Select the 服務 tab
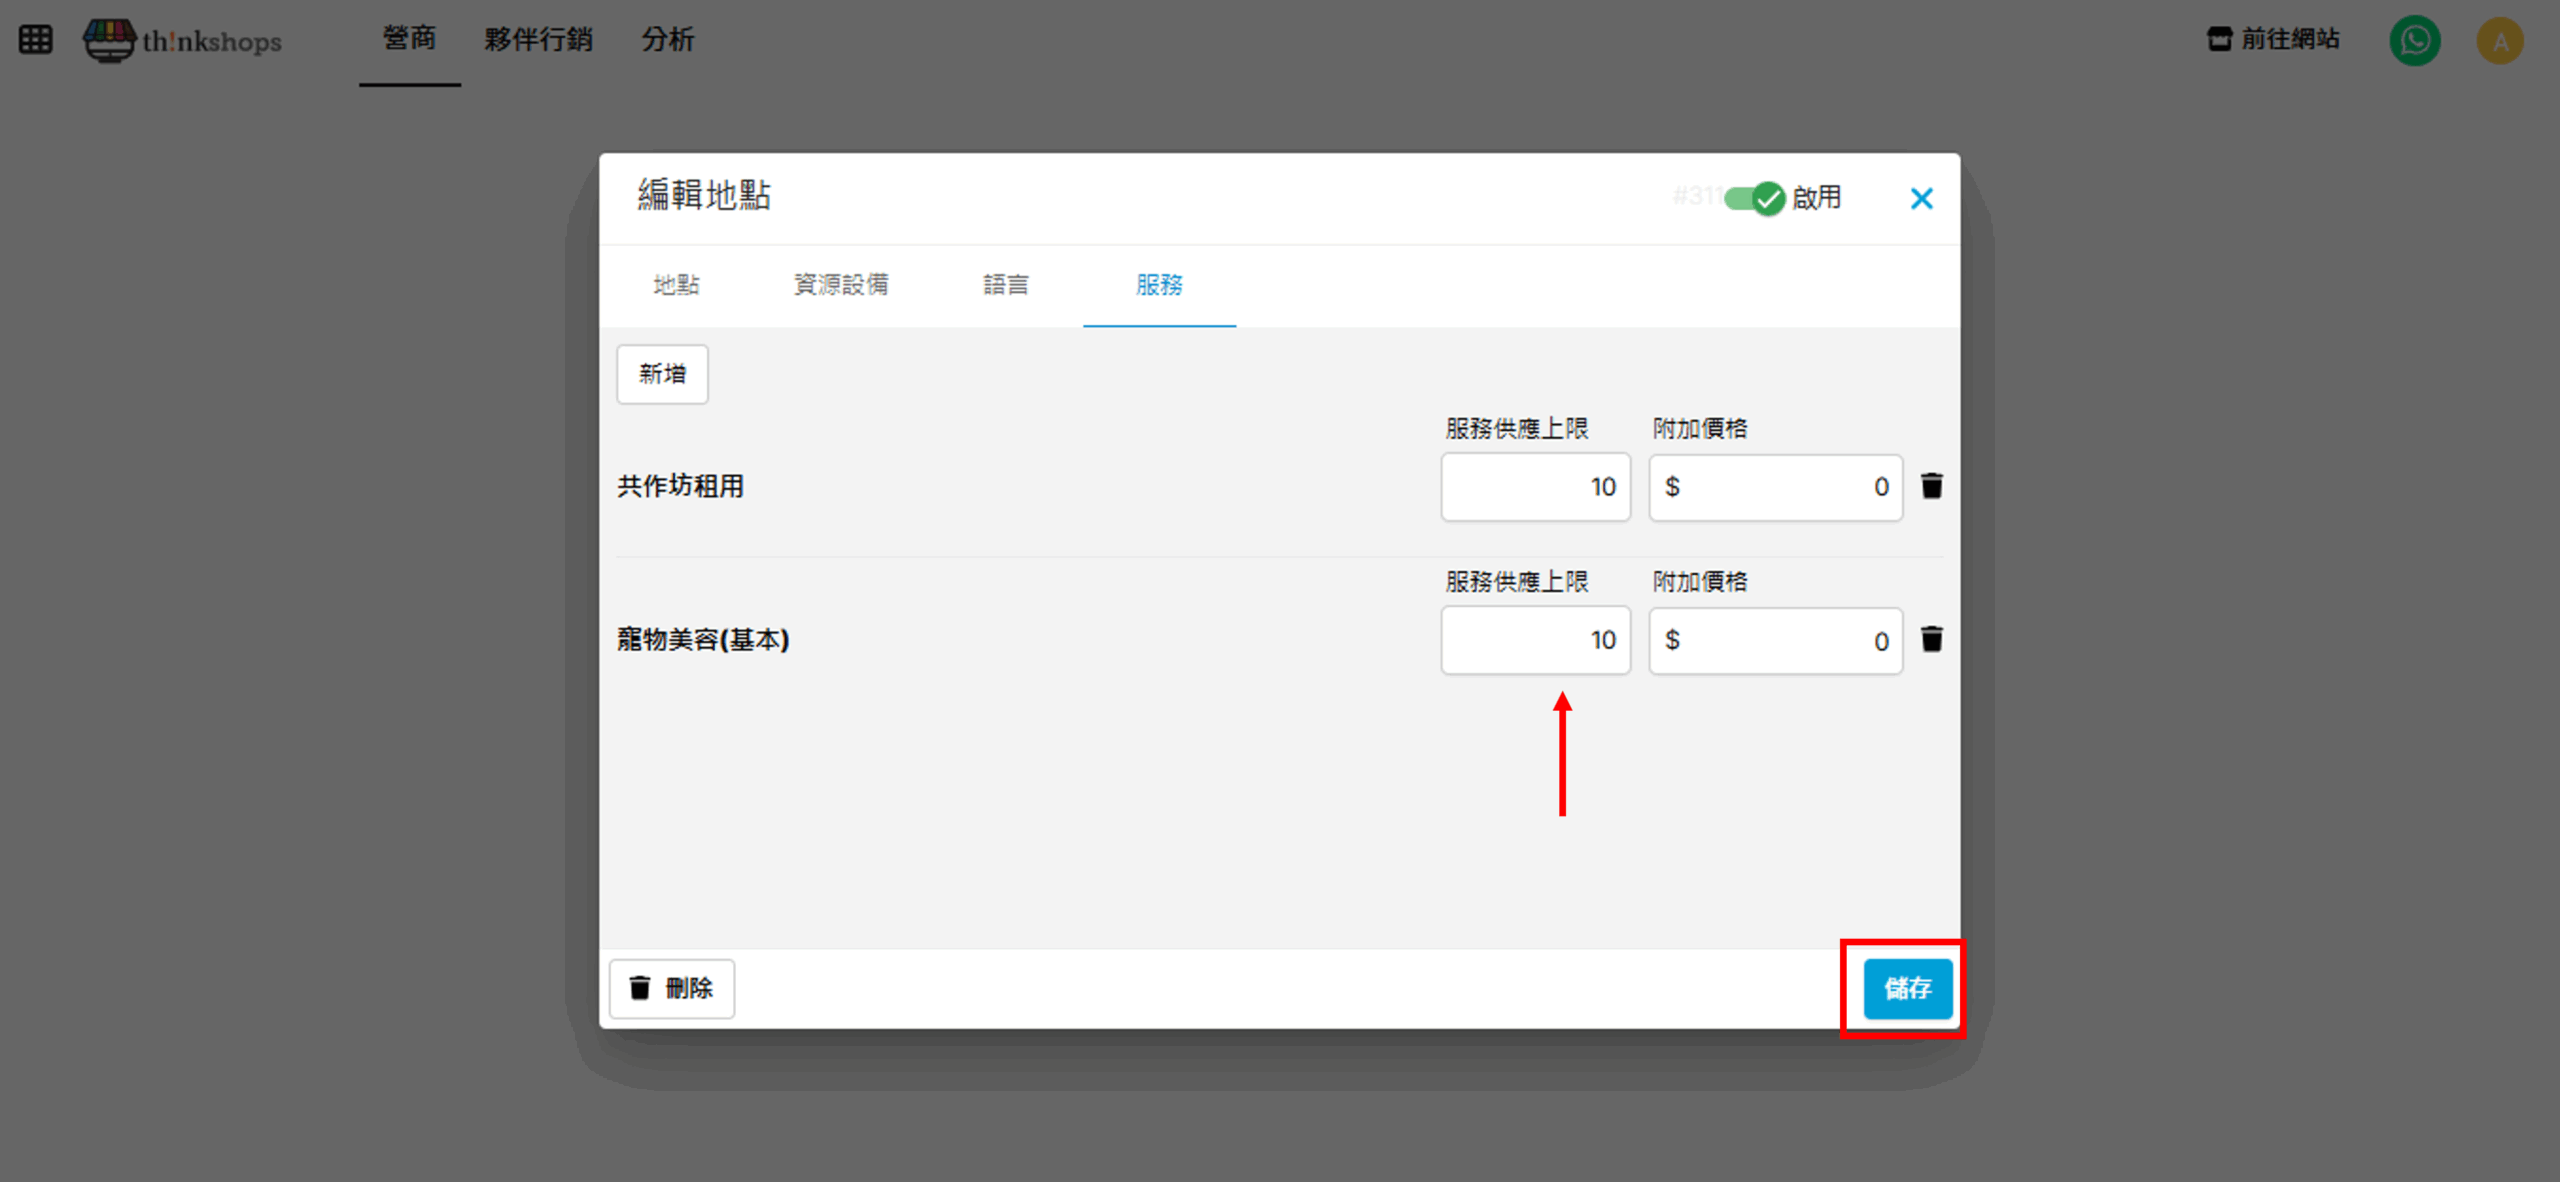Viewport: 2560px width, 1182px height. point(1159,285)
